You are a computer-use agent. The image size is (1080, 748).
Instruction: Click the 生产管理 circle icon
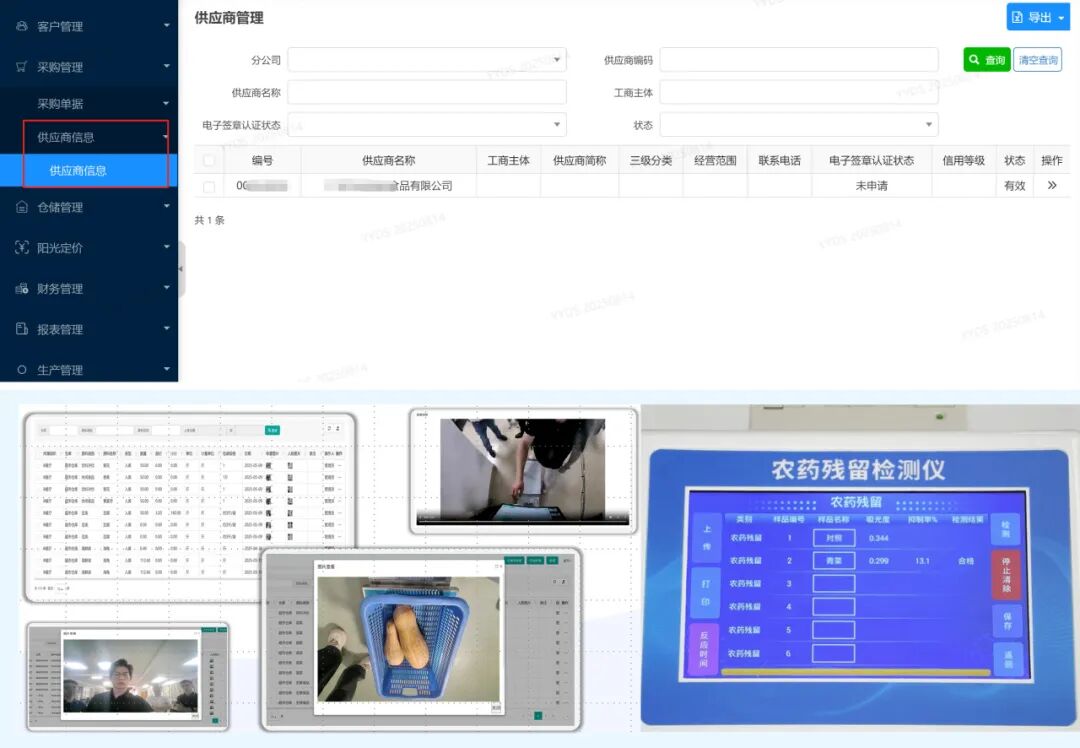tap(22, 370)
